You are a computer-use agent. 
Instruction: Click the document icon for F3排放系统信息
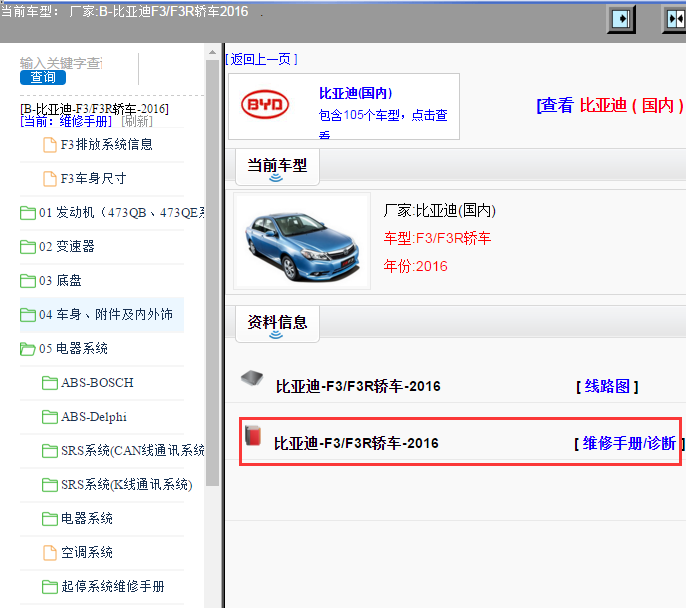(49, 145)
